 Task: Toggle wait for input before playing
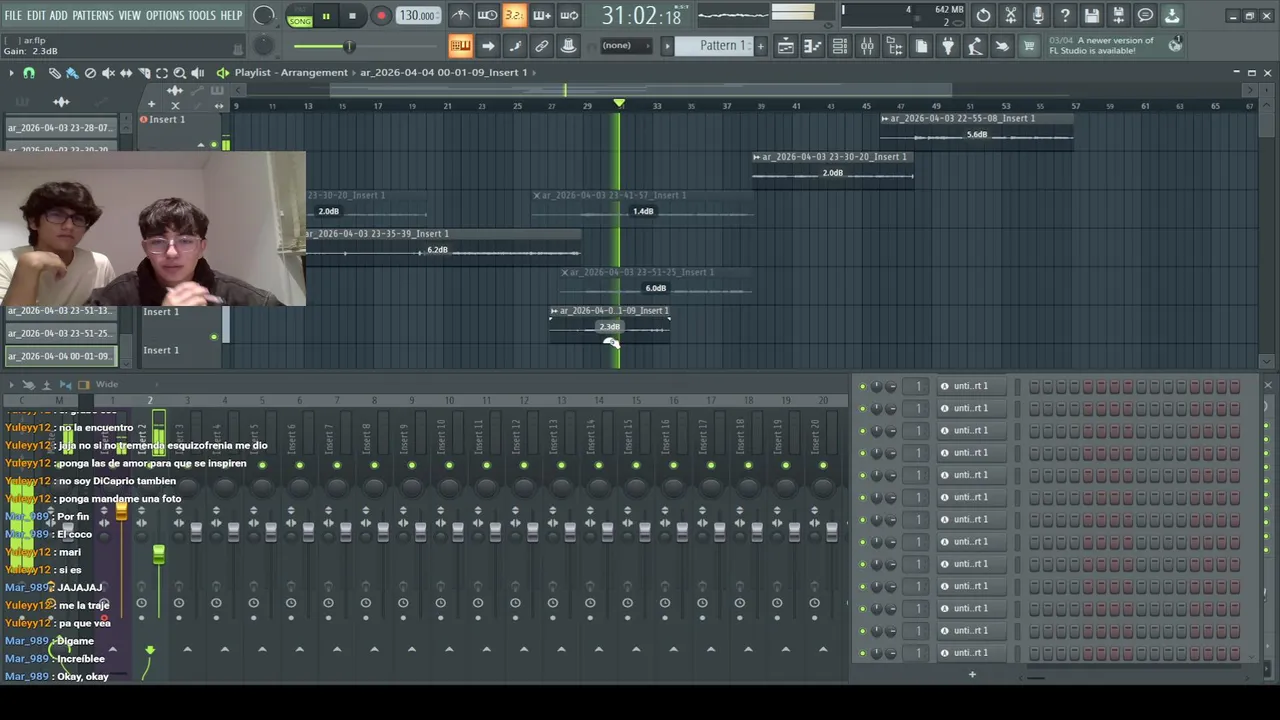pyautogui.click(x=487, y=15)
